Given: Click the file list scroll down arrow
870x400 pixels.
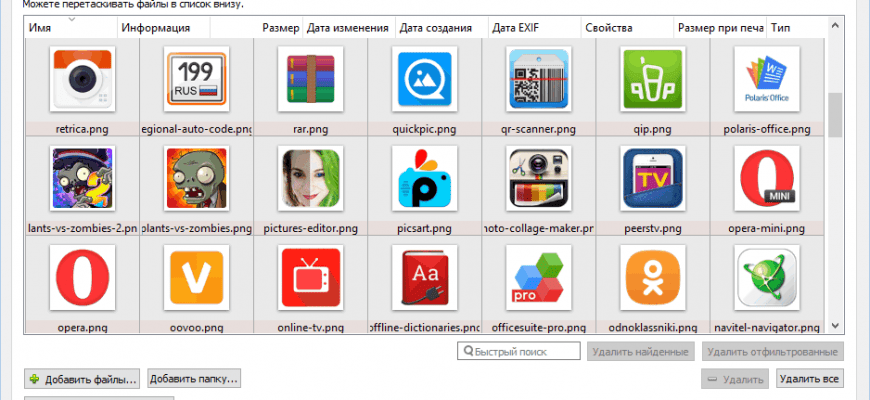Looking at the screenshot, I should (x=835, y=326).
